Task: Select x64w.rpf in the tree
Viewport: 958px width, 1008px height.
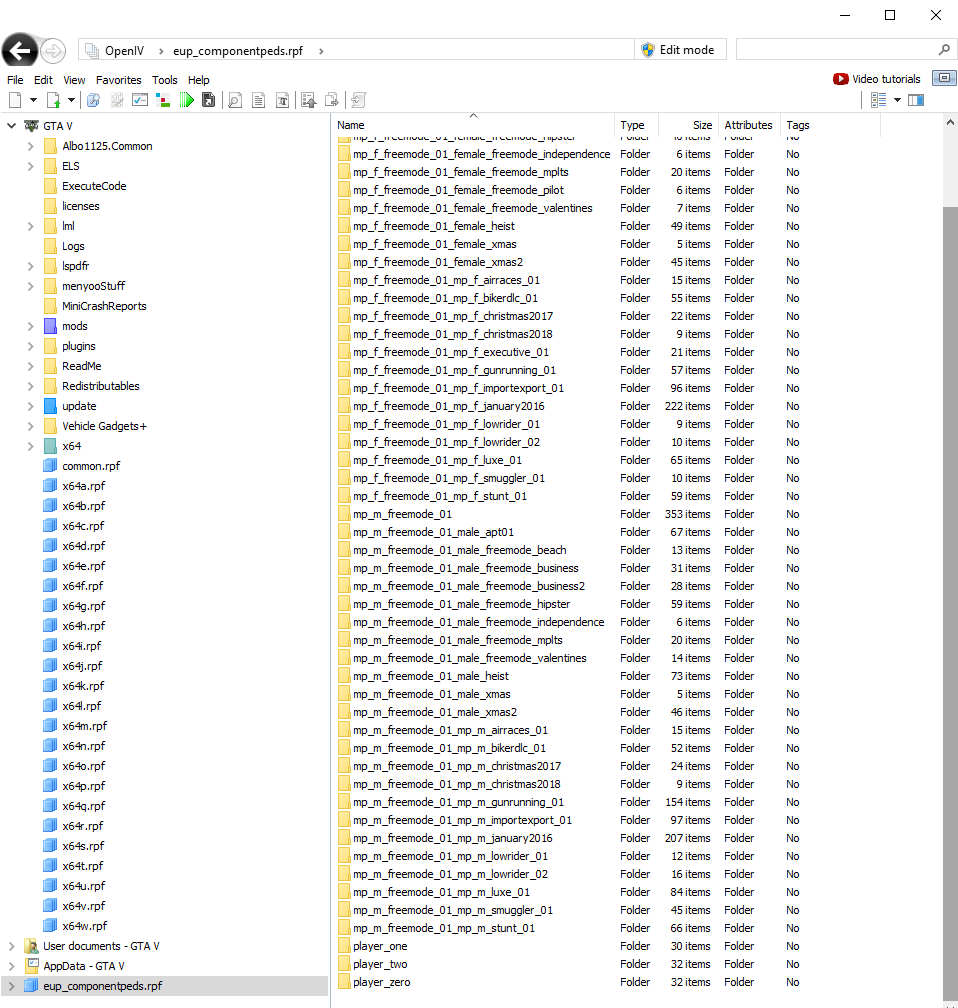Action: [x=84, y=926]
